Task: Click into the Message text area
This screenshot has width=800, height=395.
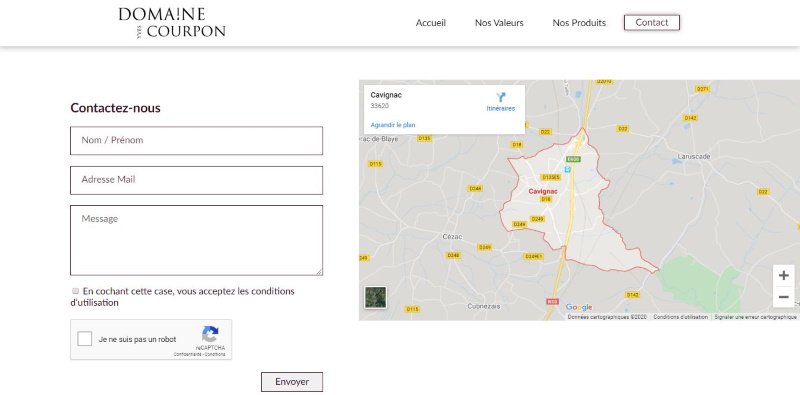Action: click(x=196, y=240)
